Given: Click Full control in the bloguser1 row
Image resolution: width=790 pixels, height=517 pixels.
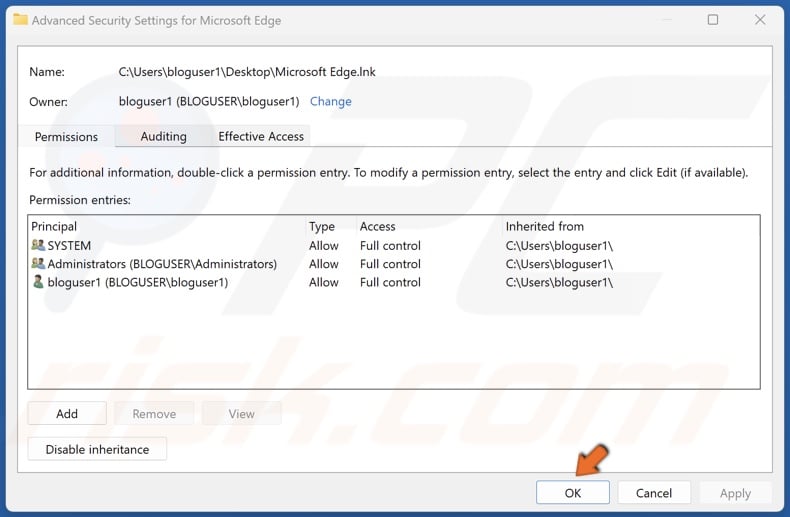Looking at the screenshot, I should click(x=390, y=282).
